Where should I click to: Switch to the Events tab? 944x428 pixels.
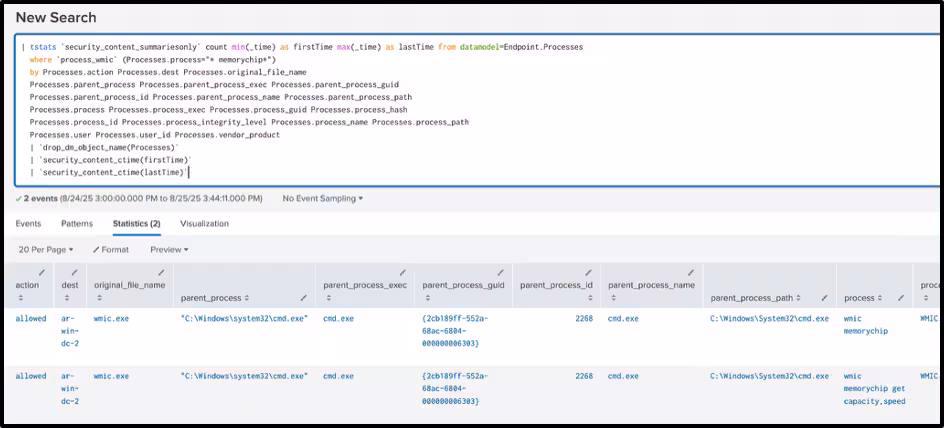(28, 224)
